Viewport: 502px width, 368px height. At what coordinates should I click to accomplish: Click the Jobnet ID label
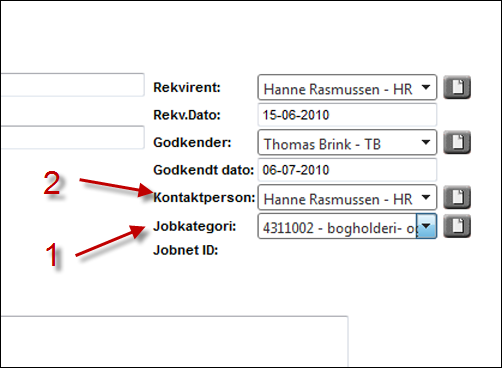[186, 250]
